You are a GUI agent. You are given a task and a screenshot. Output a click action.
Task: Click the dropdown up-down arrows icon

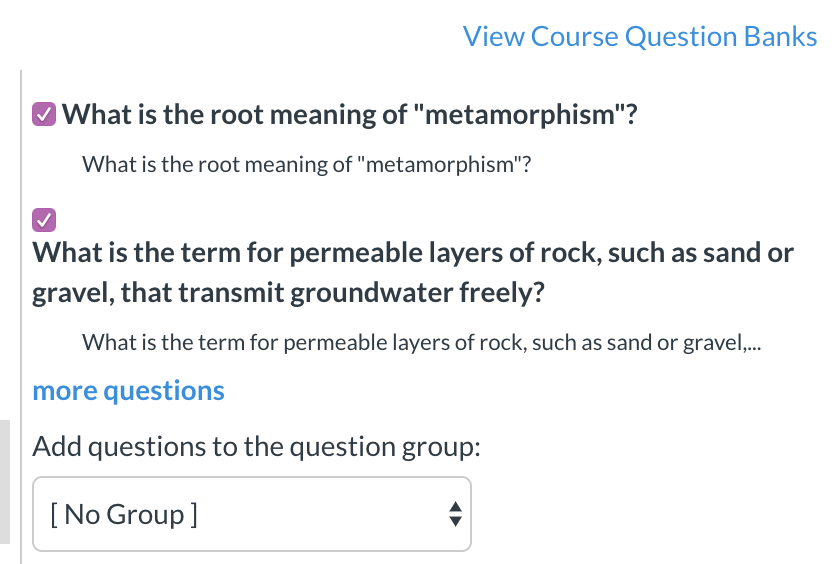(455, 514)
